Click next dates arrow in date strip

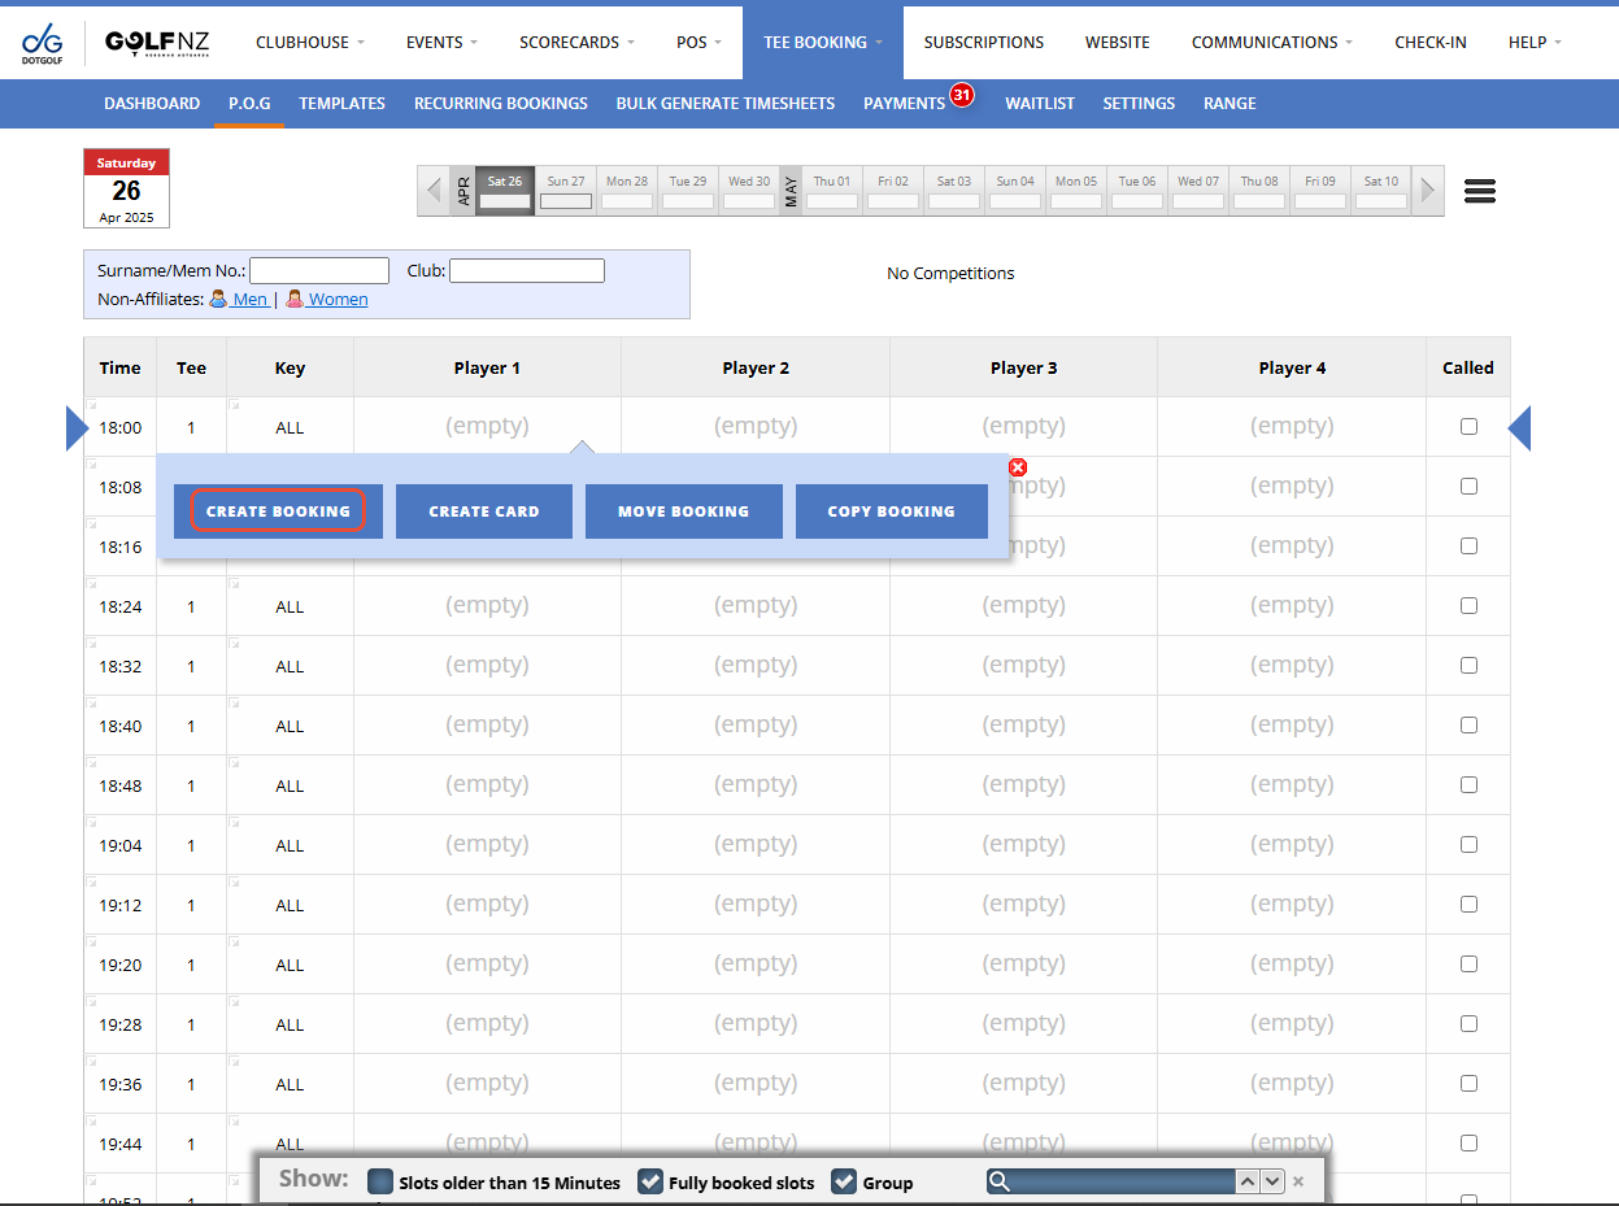(x=1427, y=190)
